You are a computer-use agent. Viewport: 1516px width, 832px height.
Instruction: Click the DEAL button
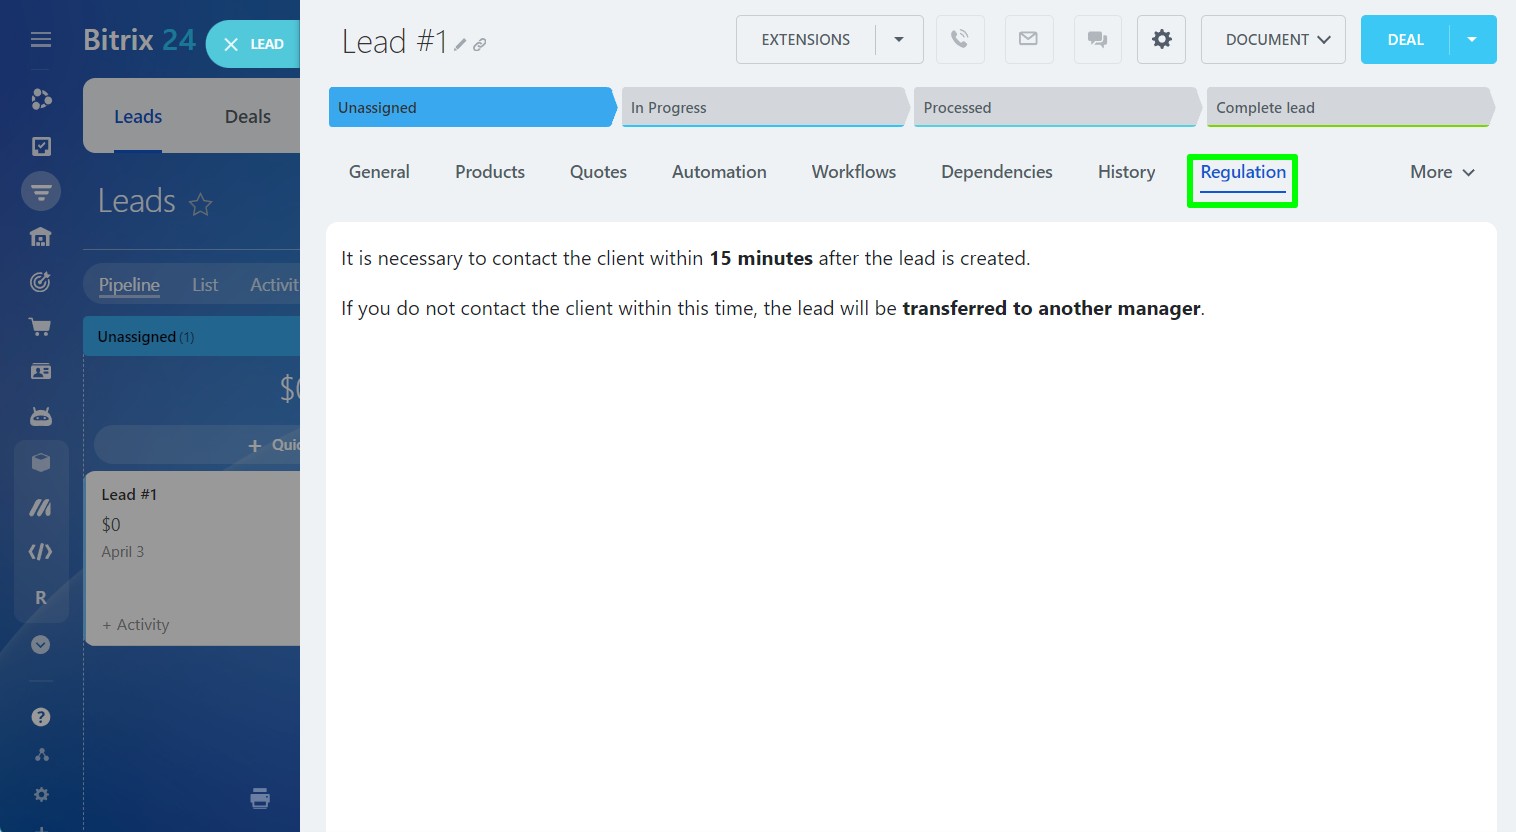coord(1405,40)
